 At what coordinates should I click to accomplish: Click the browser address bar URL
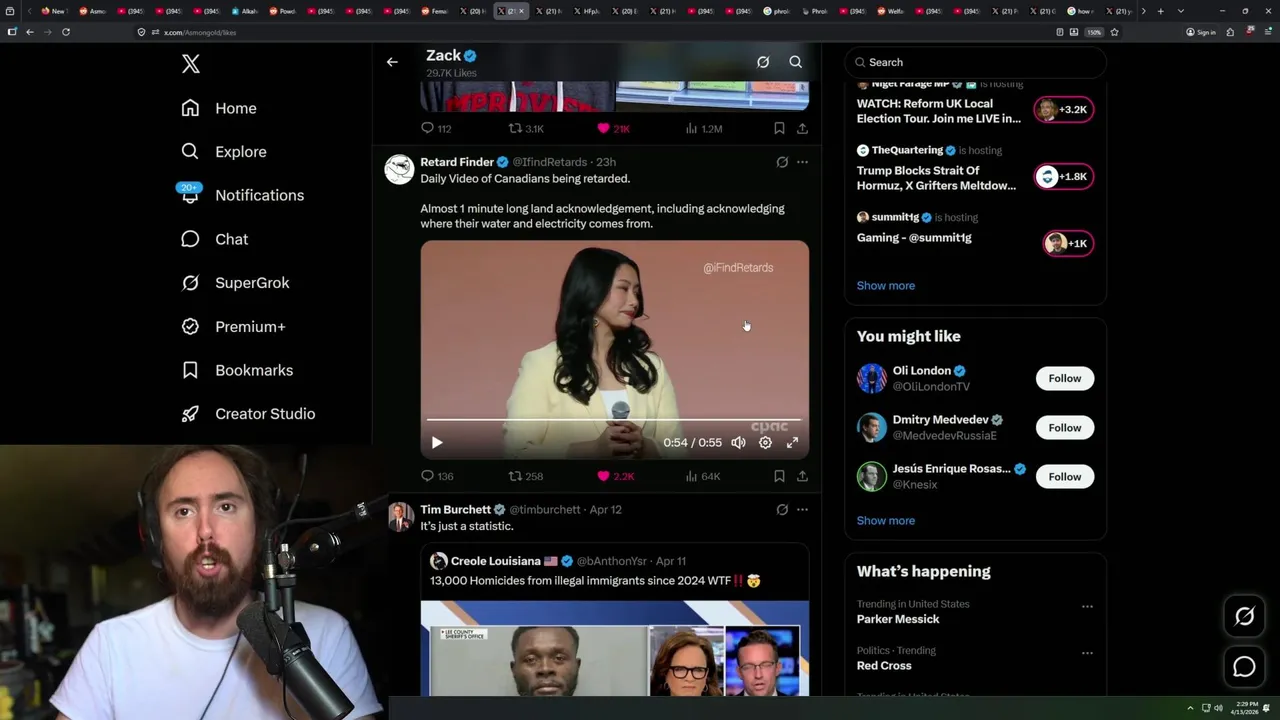(x=200, y=32)
